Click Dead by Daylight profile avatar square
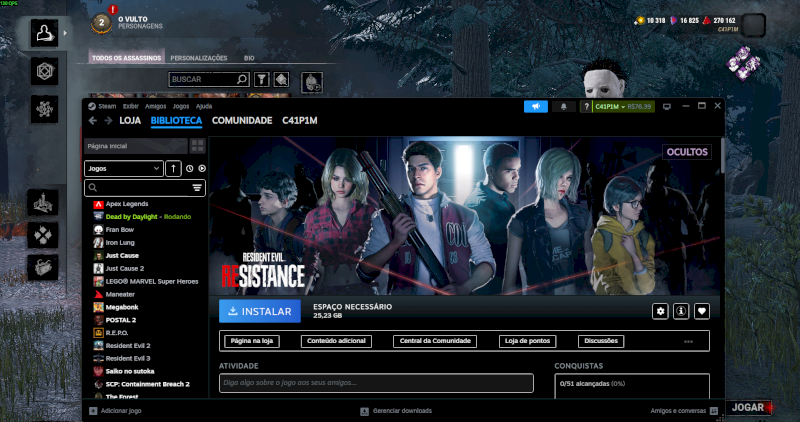 click(754, 25)
